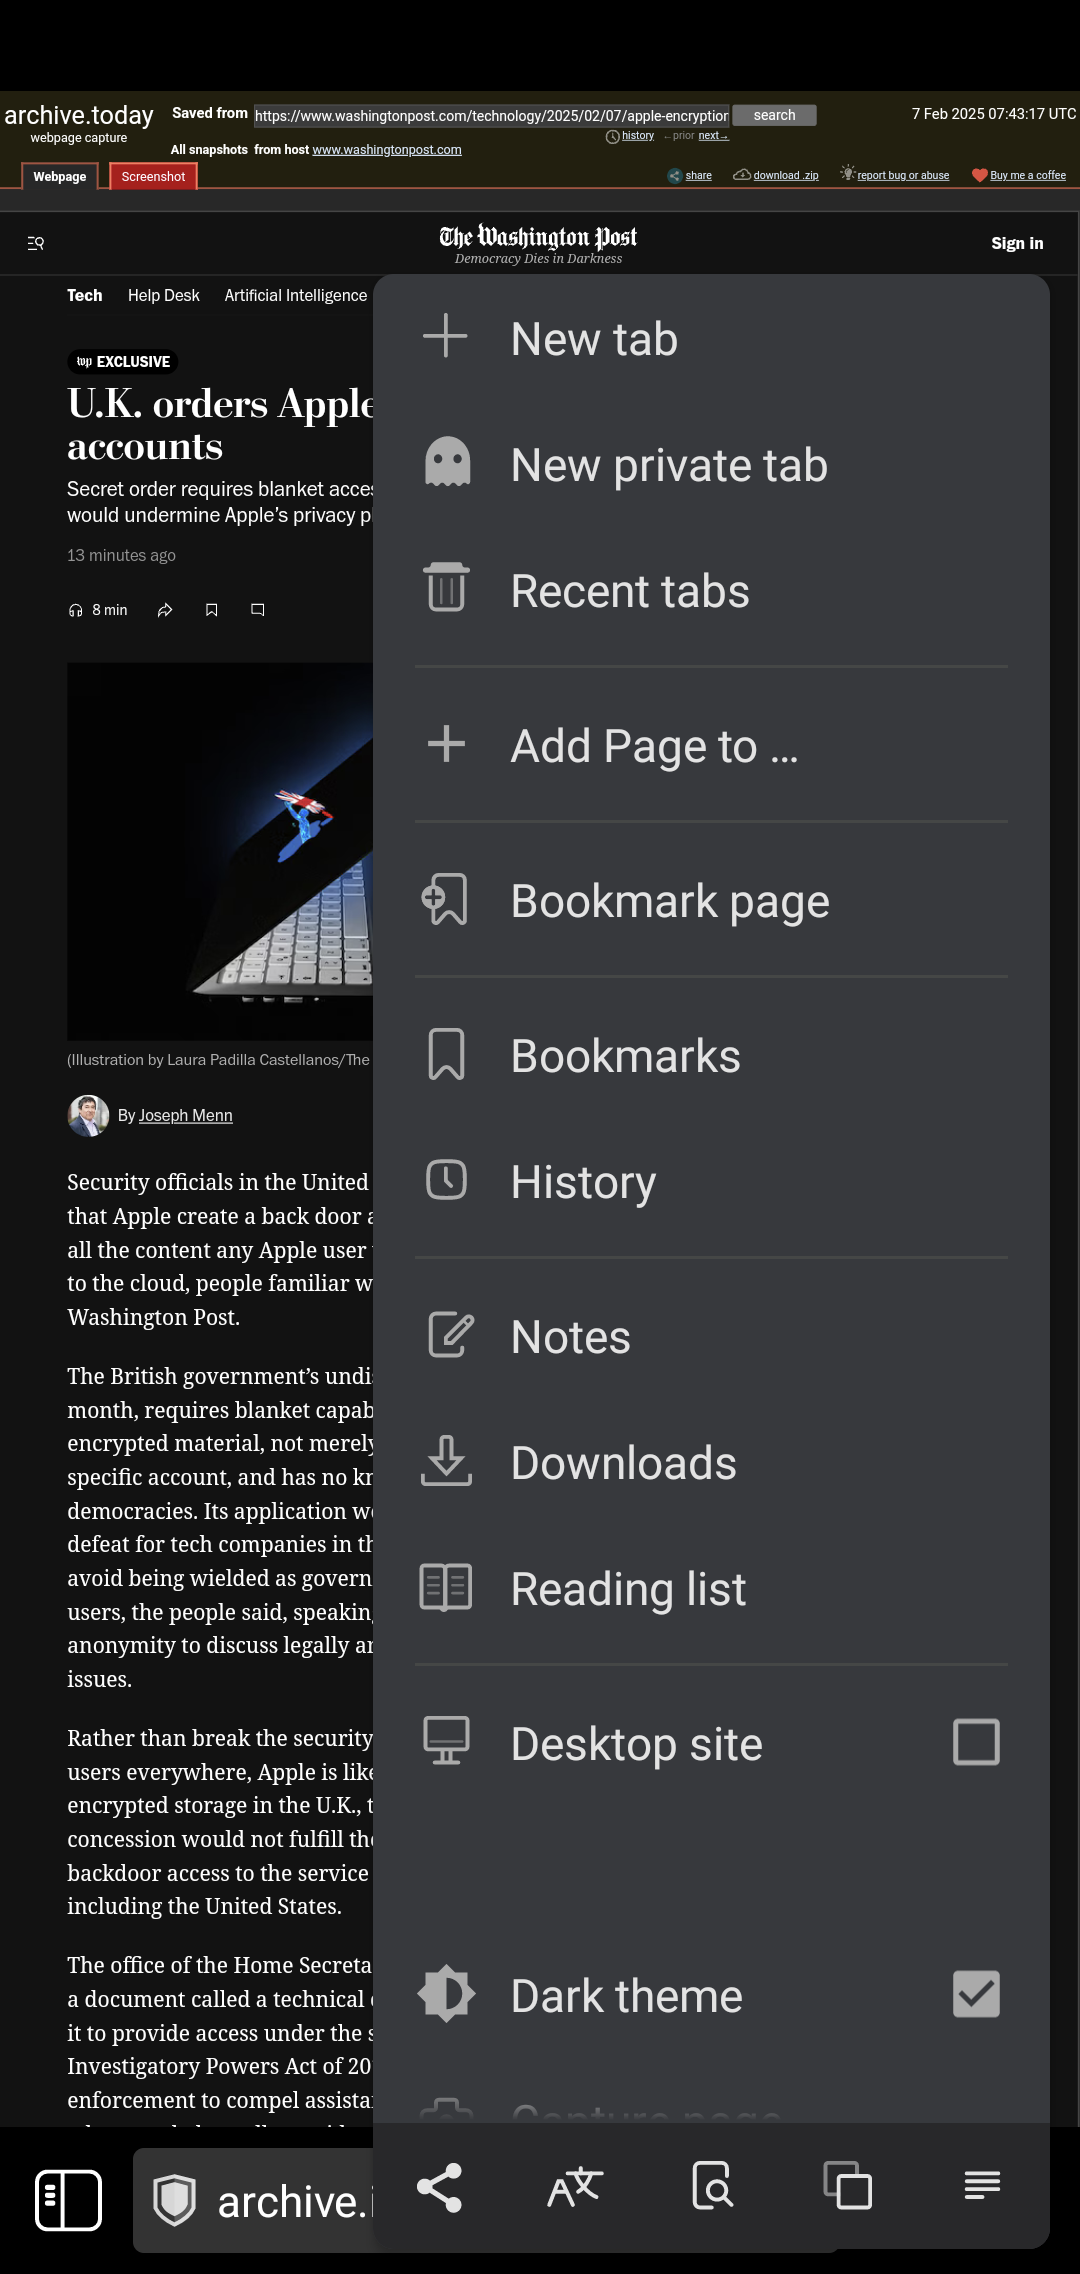Viewport: 1080px width, 2274px height.
Task: Switch to the Screenshot tab
Action: (x=153, y=177)
